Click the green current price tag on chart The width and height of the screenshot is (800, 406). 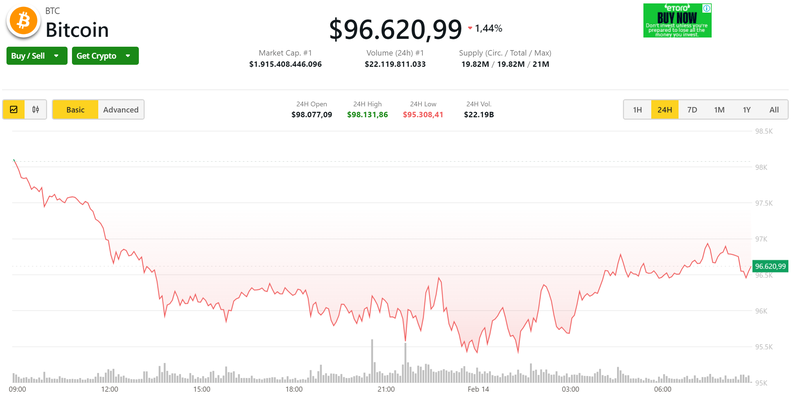[771, 266]
